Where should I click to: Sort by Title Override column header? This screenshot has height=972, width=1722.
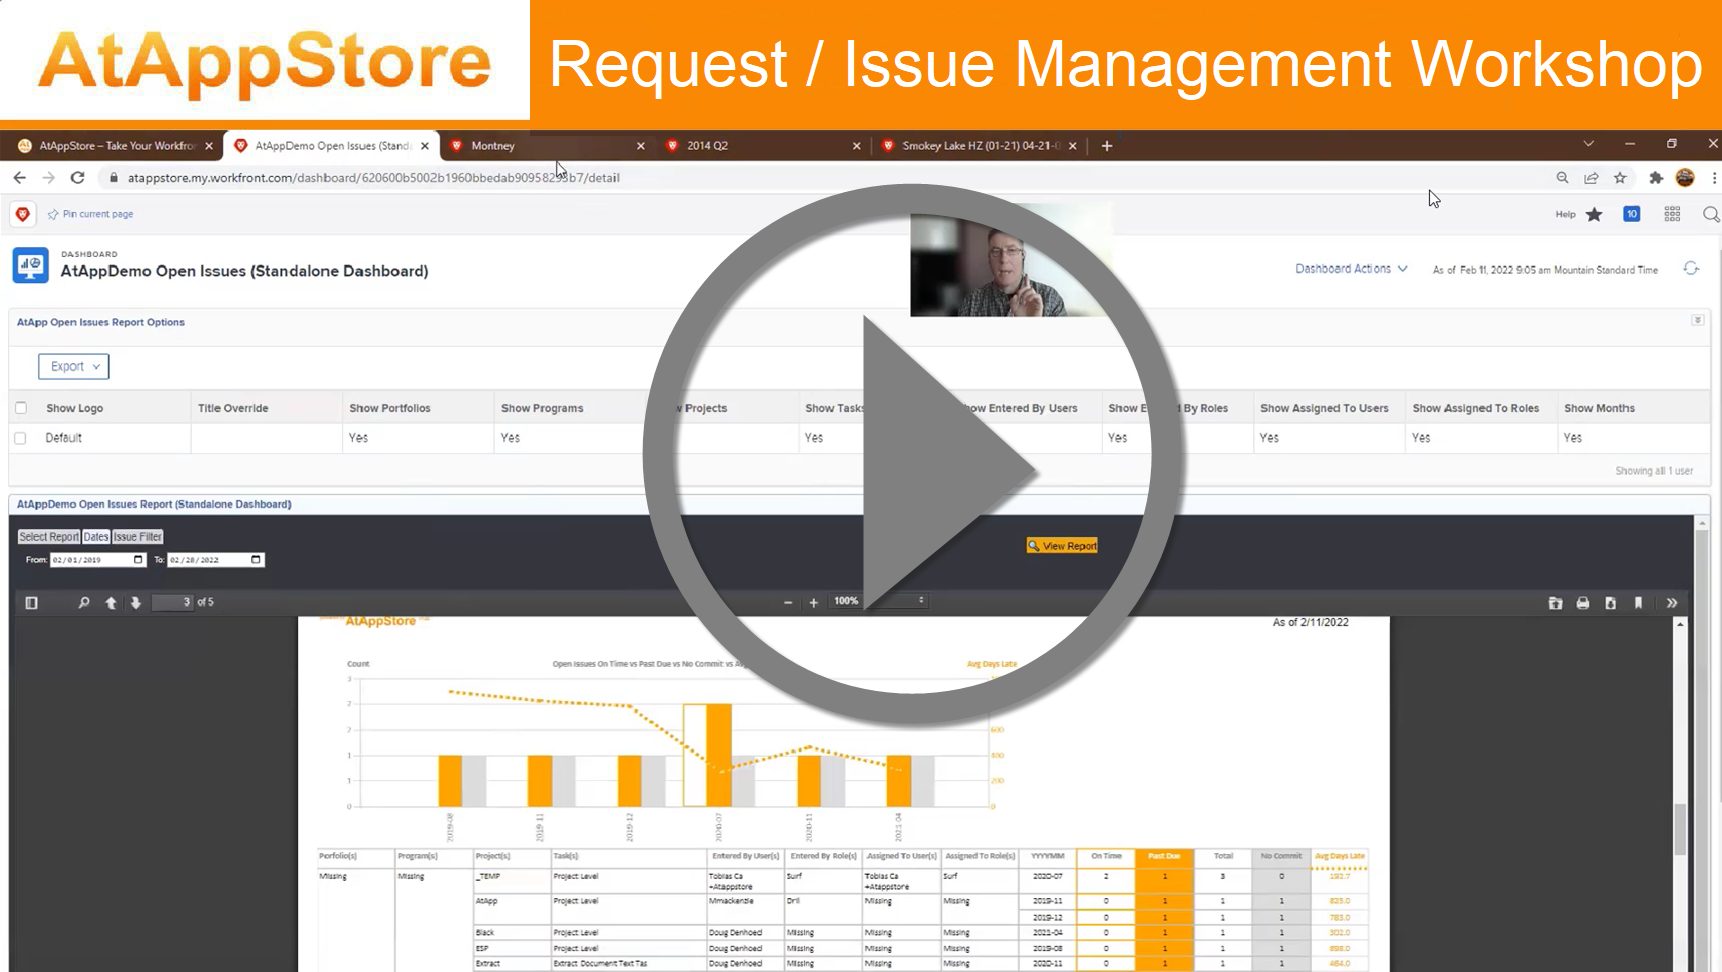[x=233, y=408]
